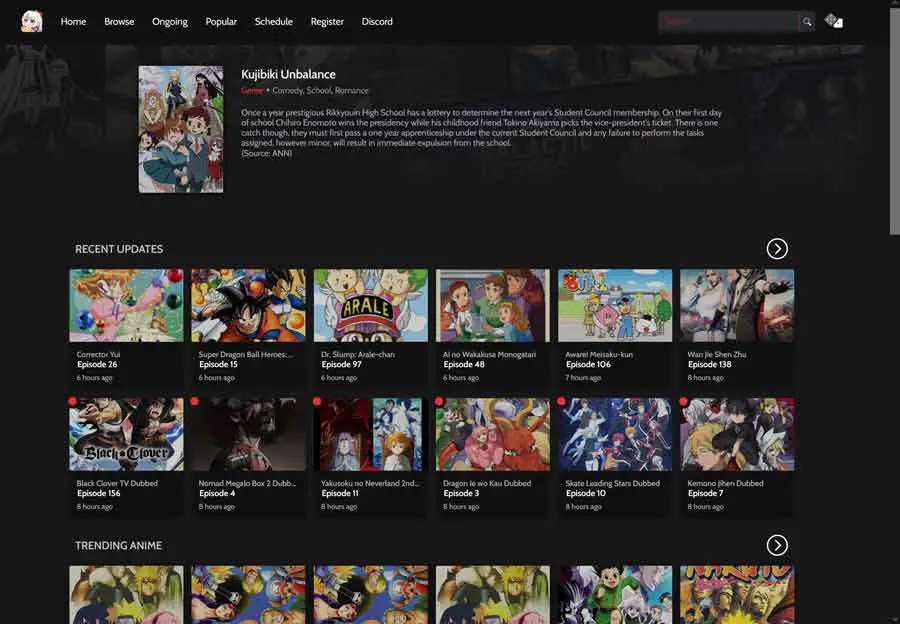Click the Black Clover red dub badge

coord(72,401)
